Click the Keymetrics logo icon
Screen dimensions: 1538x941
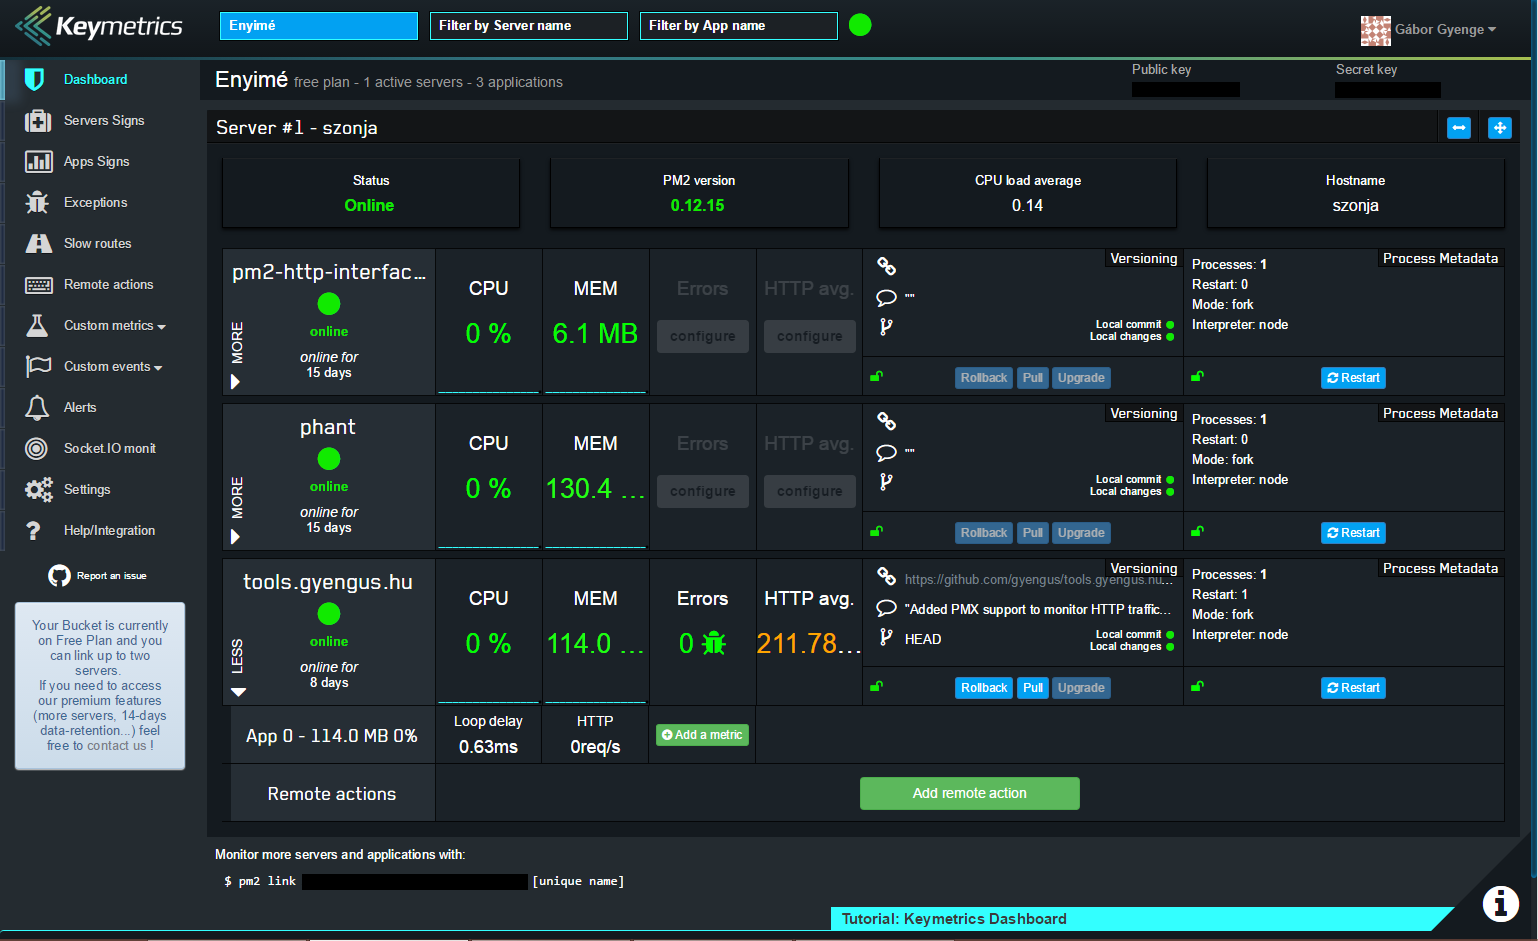point(34,26)
